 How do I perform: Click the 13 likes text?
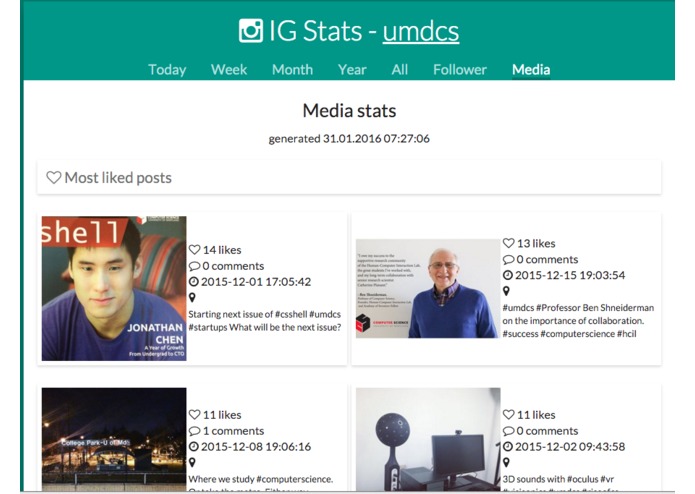pos(536,243)
